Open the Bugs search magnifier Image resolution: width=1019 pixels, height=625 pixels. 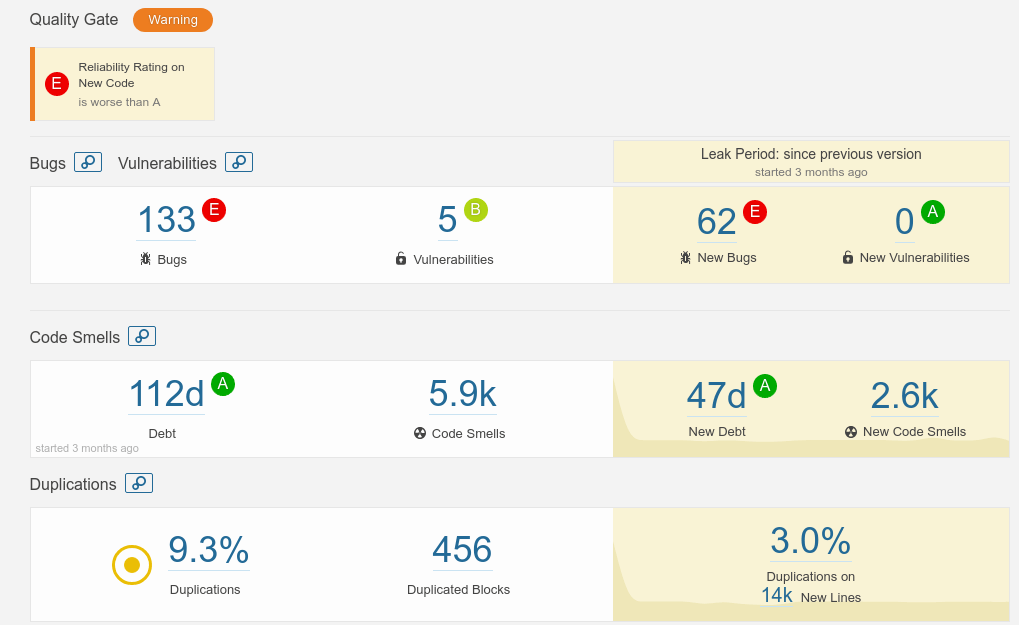(x=88, y=162)
